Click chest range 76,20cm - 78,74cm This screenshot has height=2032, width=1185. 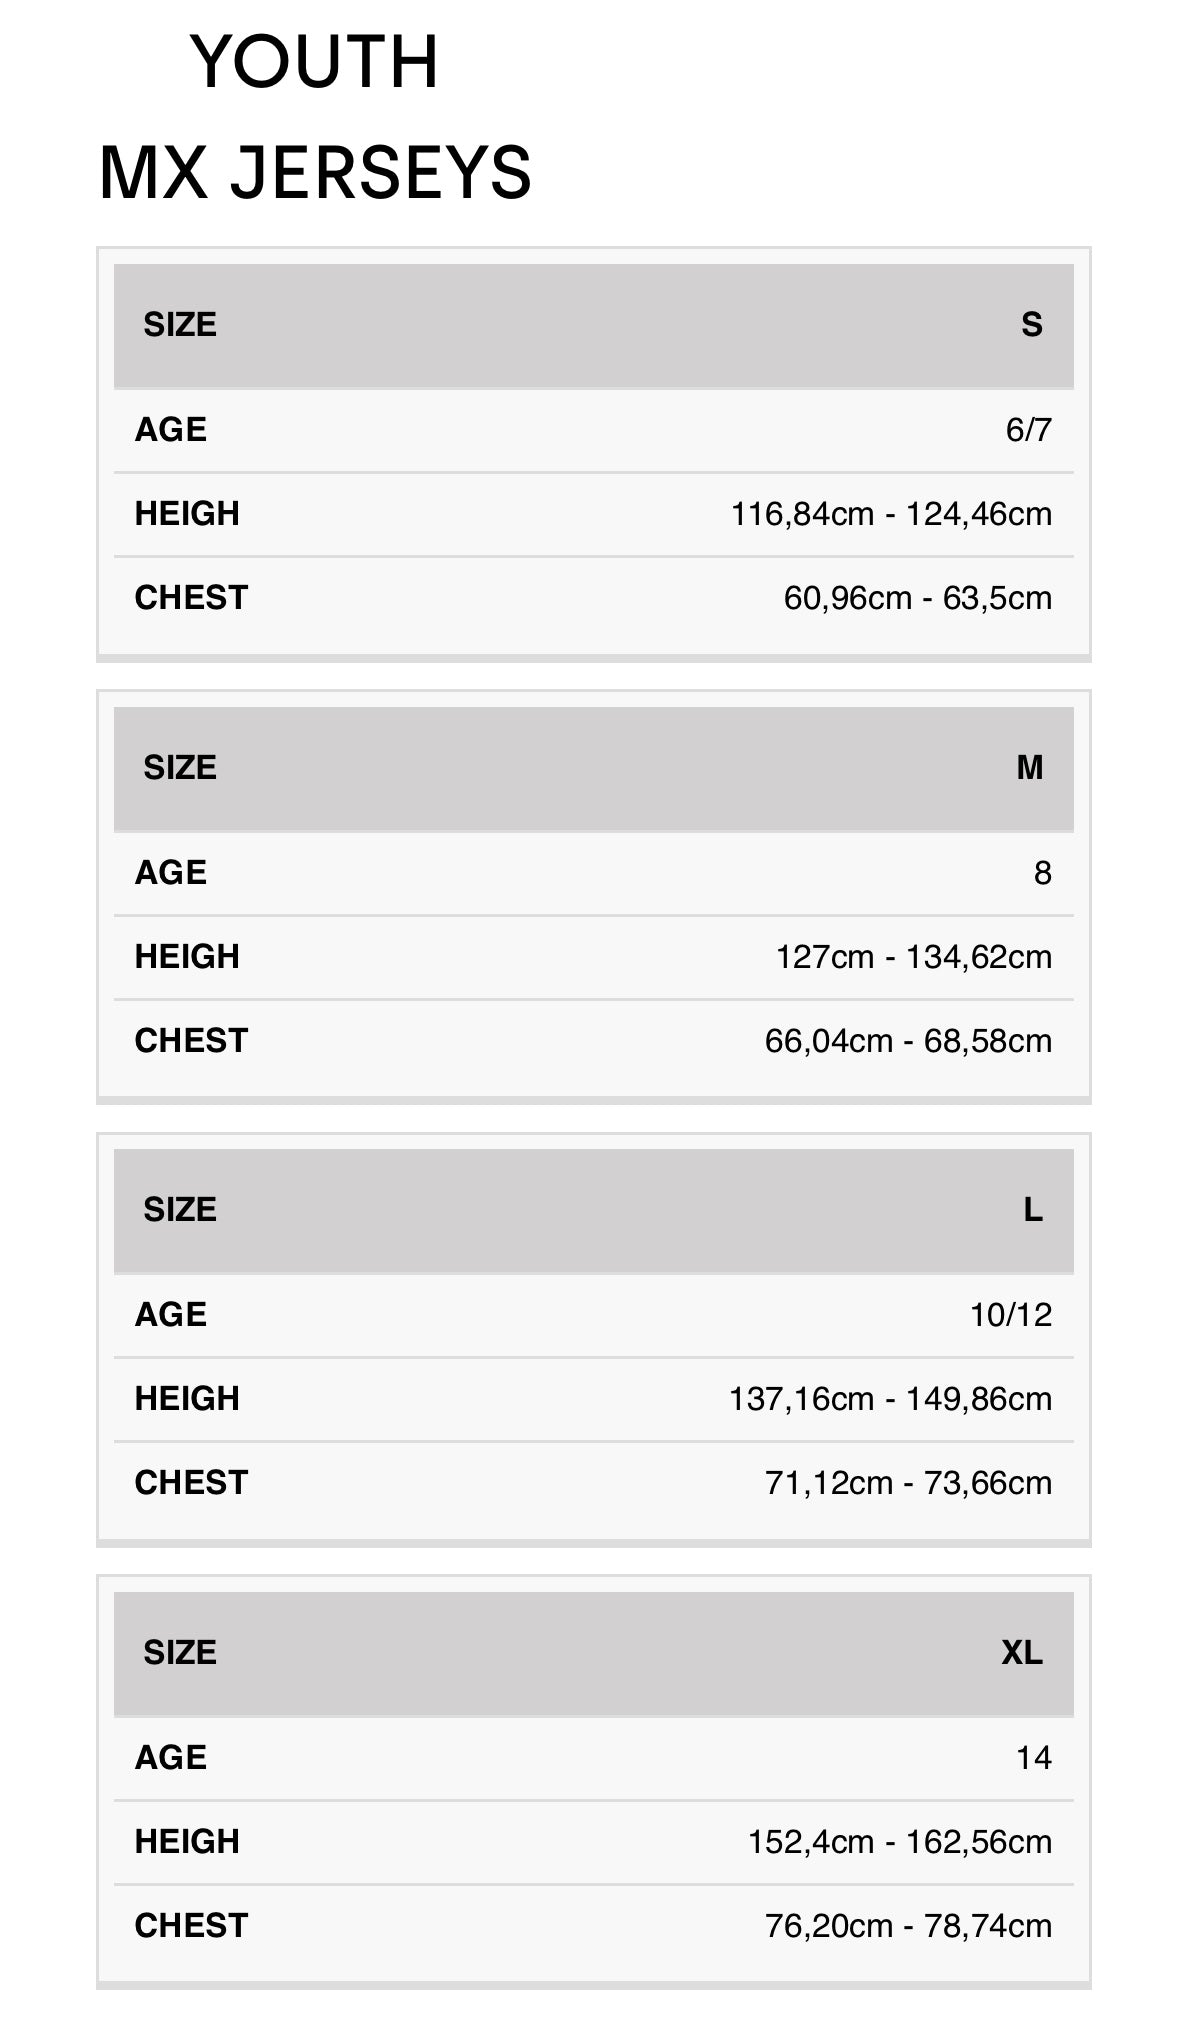tap(908, 1926)
